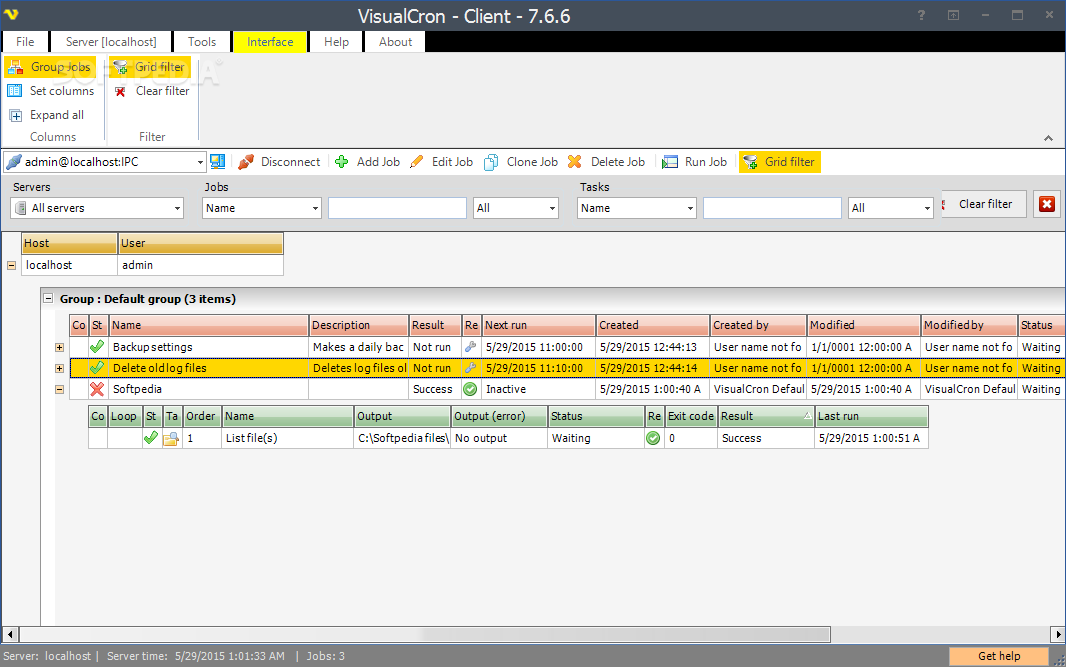This screenshot has width=1066, height=667.
Task: Click the server connection monitor icon
Action: pyautogui.click(x=218, y=161)
